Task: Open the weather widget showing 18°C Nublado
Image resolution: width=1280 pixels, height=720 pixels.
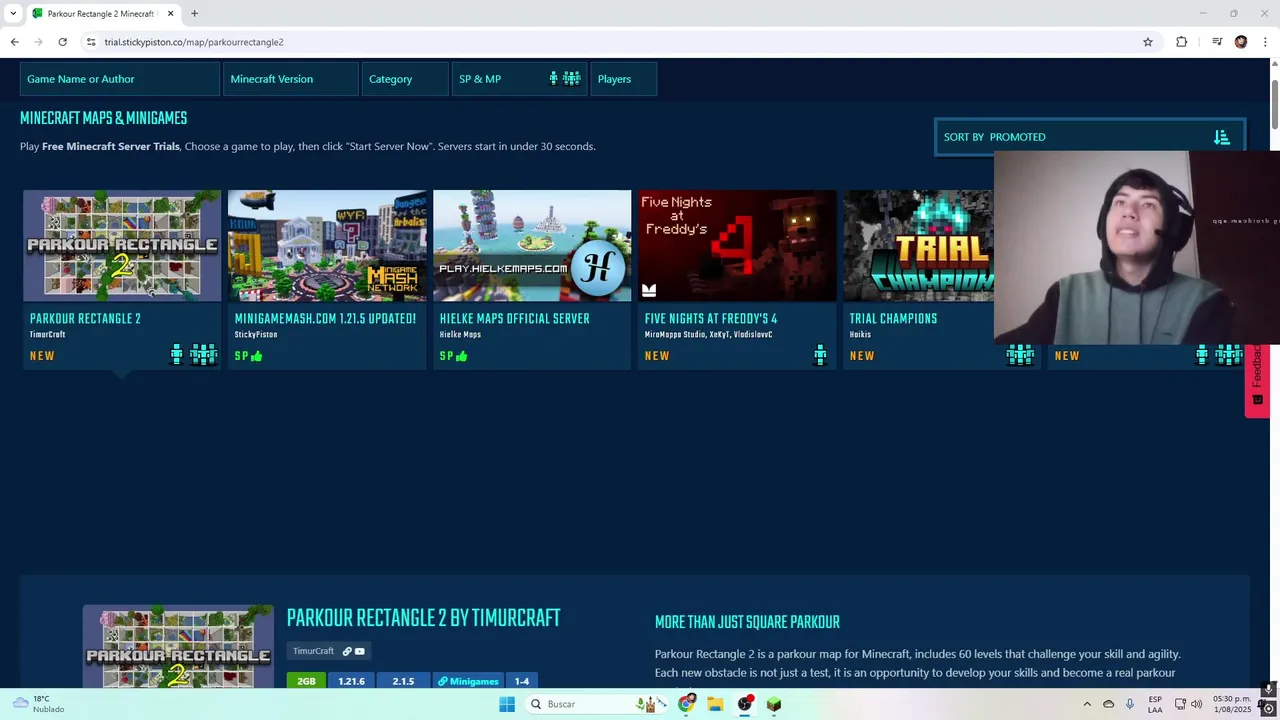Action: pyautogui.click(x=38, y=704)
